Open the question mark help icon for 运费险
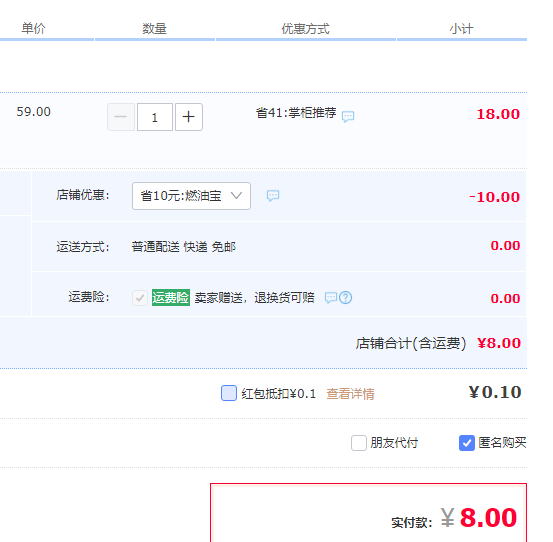The height and width of the screenshot is (542, 553). tap(346, 298)
